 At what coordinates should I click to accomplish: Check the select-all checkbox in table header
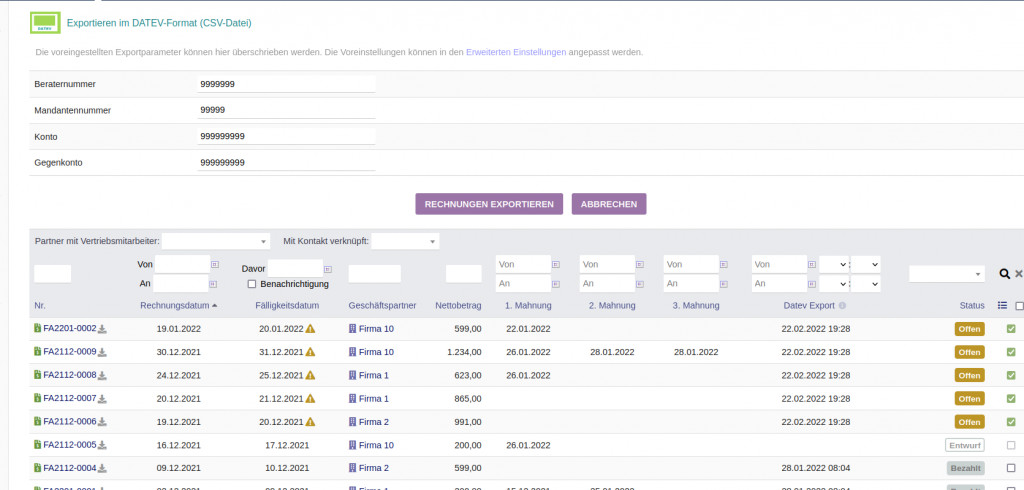(1019, 306)
